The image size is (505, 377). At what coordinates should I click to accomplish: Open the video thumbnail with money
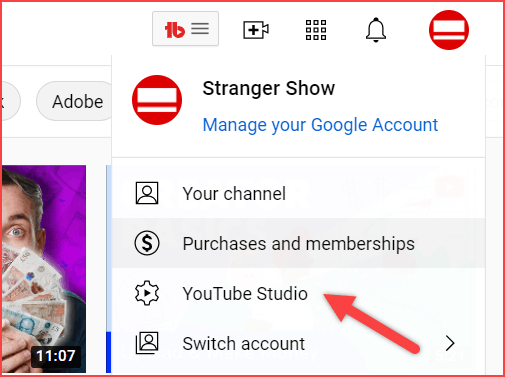tap(44, 269)
